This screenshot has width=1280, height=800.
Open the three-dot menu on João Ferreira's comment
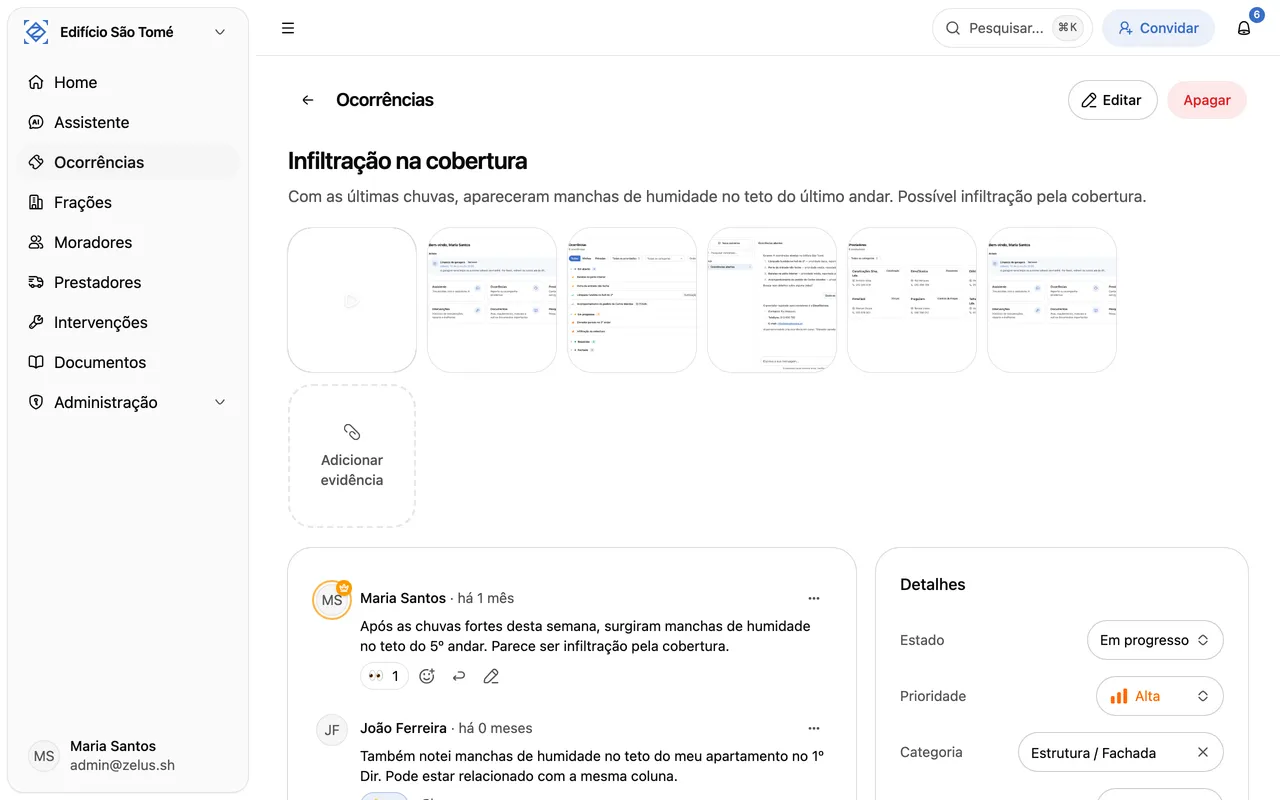click(x=814, y=728)
